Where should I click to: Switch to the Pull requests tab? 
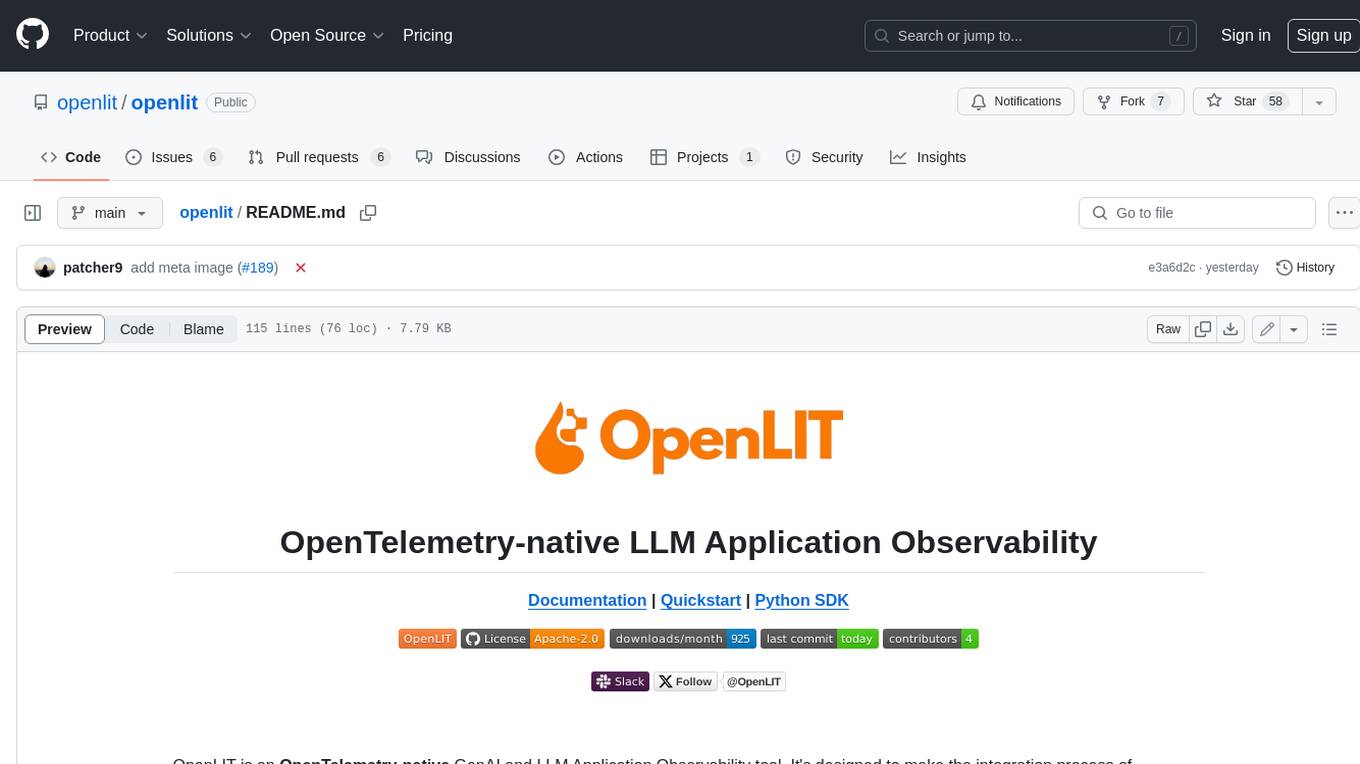pyautogui.click(x=318, y=157)
